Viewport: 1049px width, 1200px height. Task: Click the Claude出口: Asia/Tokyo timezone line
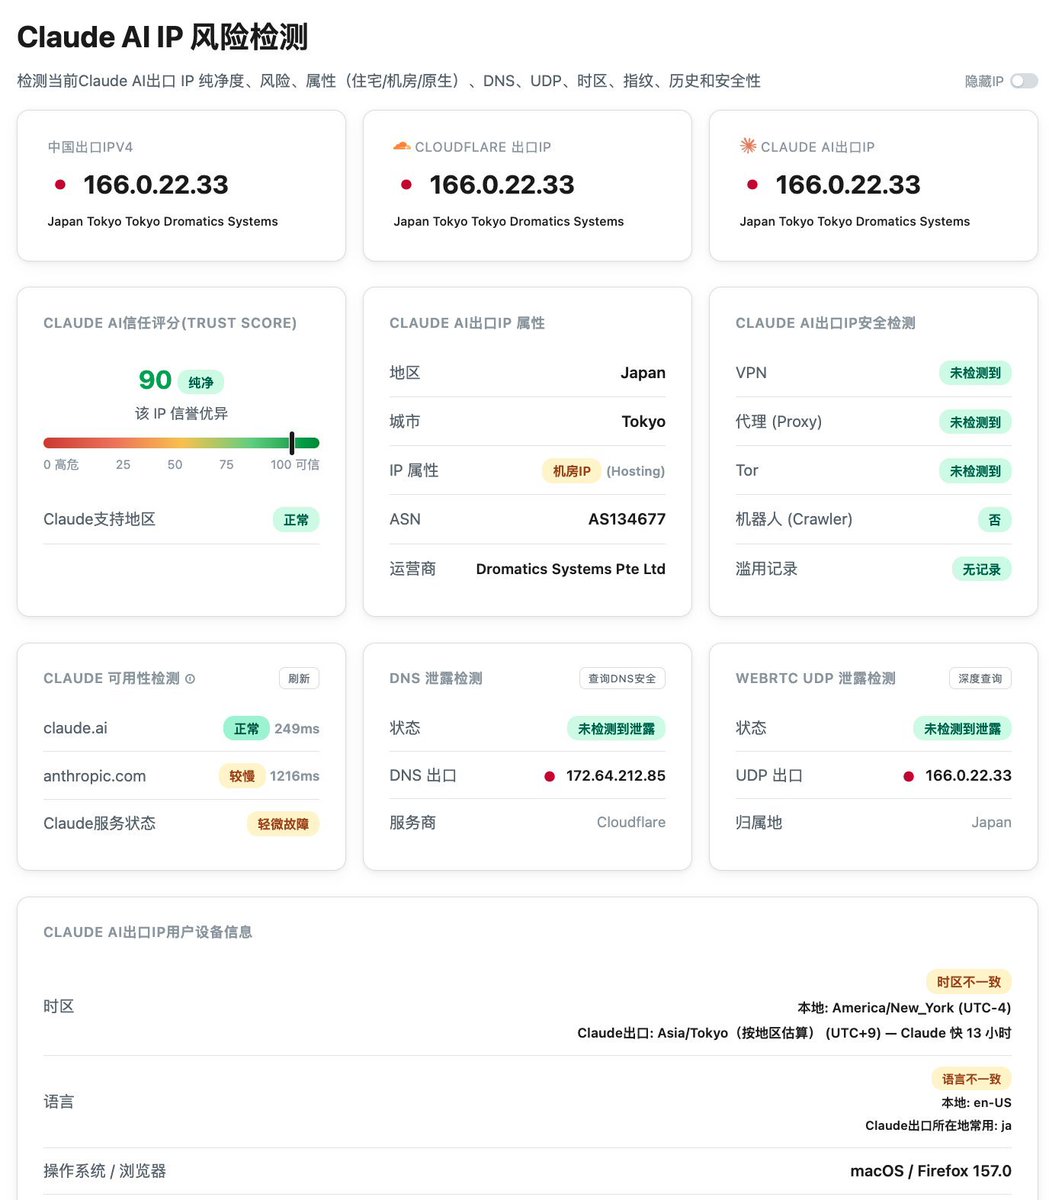click(794, 1033)
